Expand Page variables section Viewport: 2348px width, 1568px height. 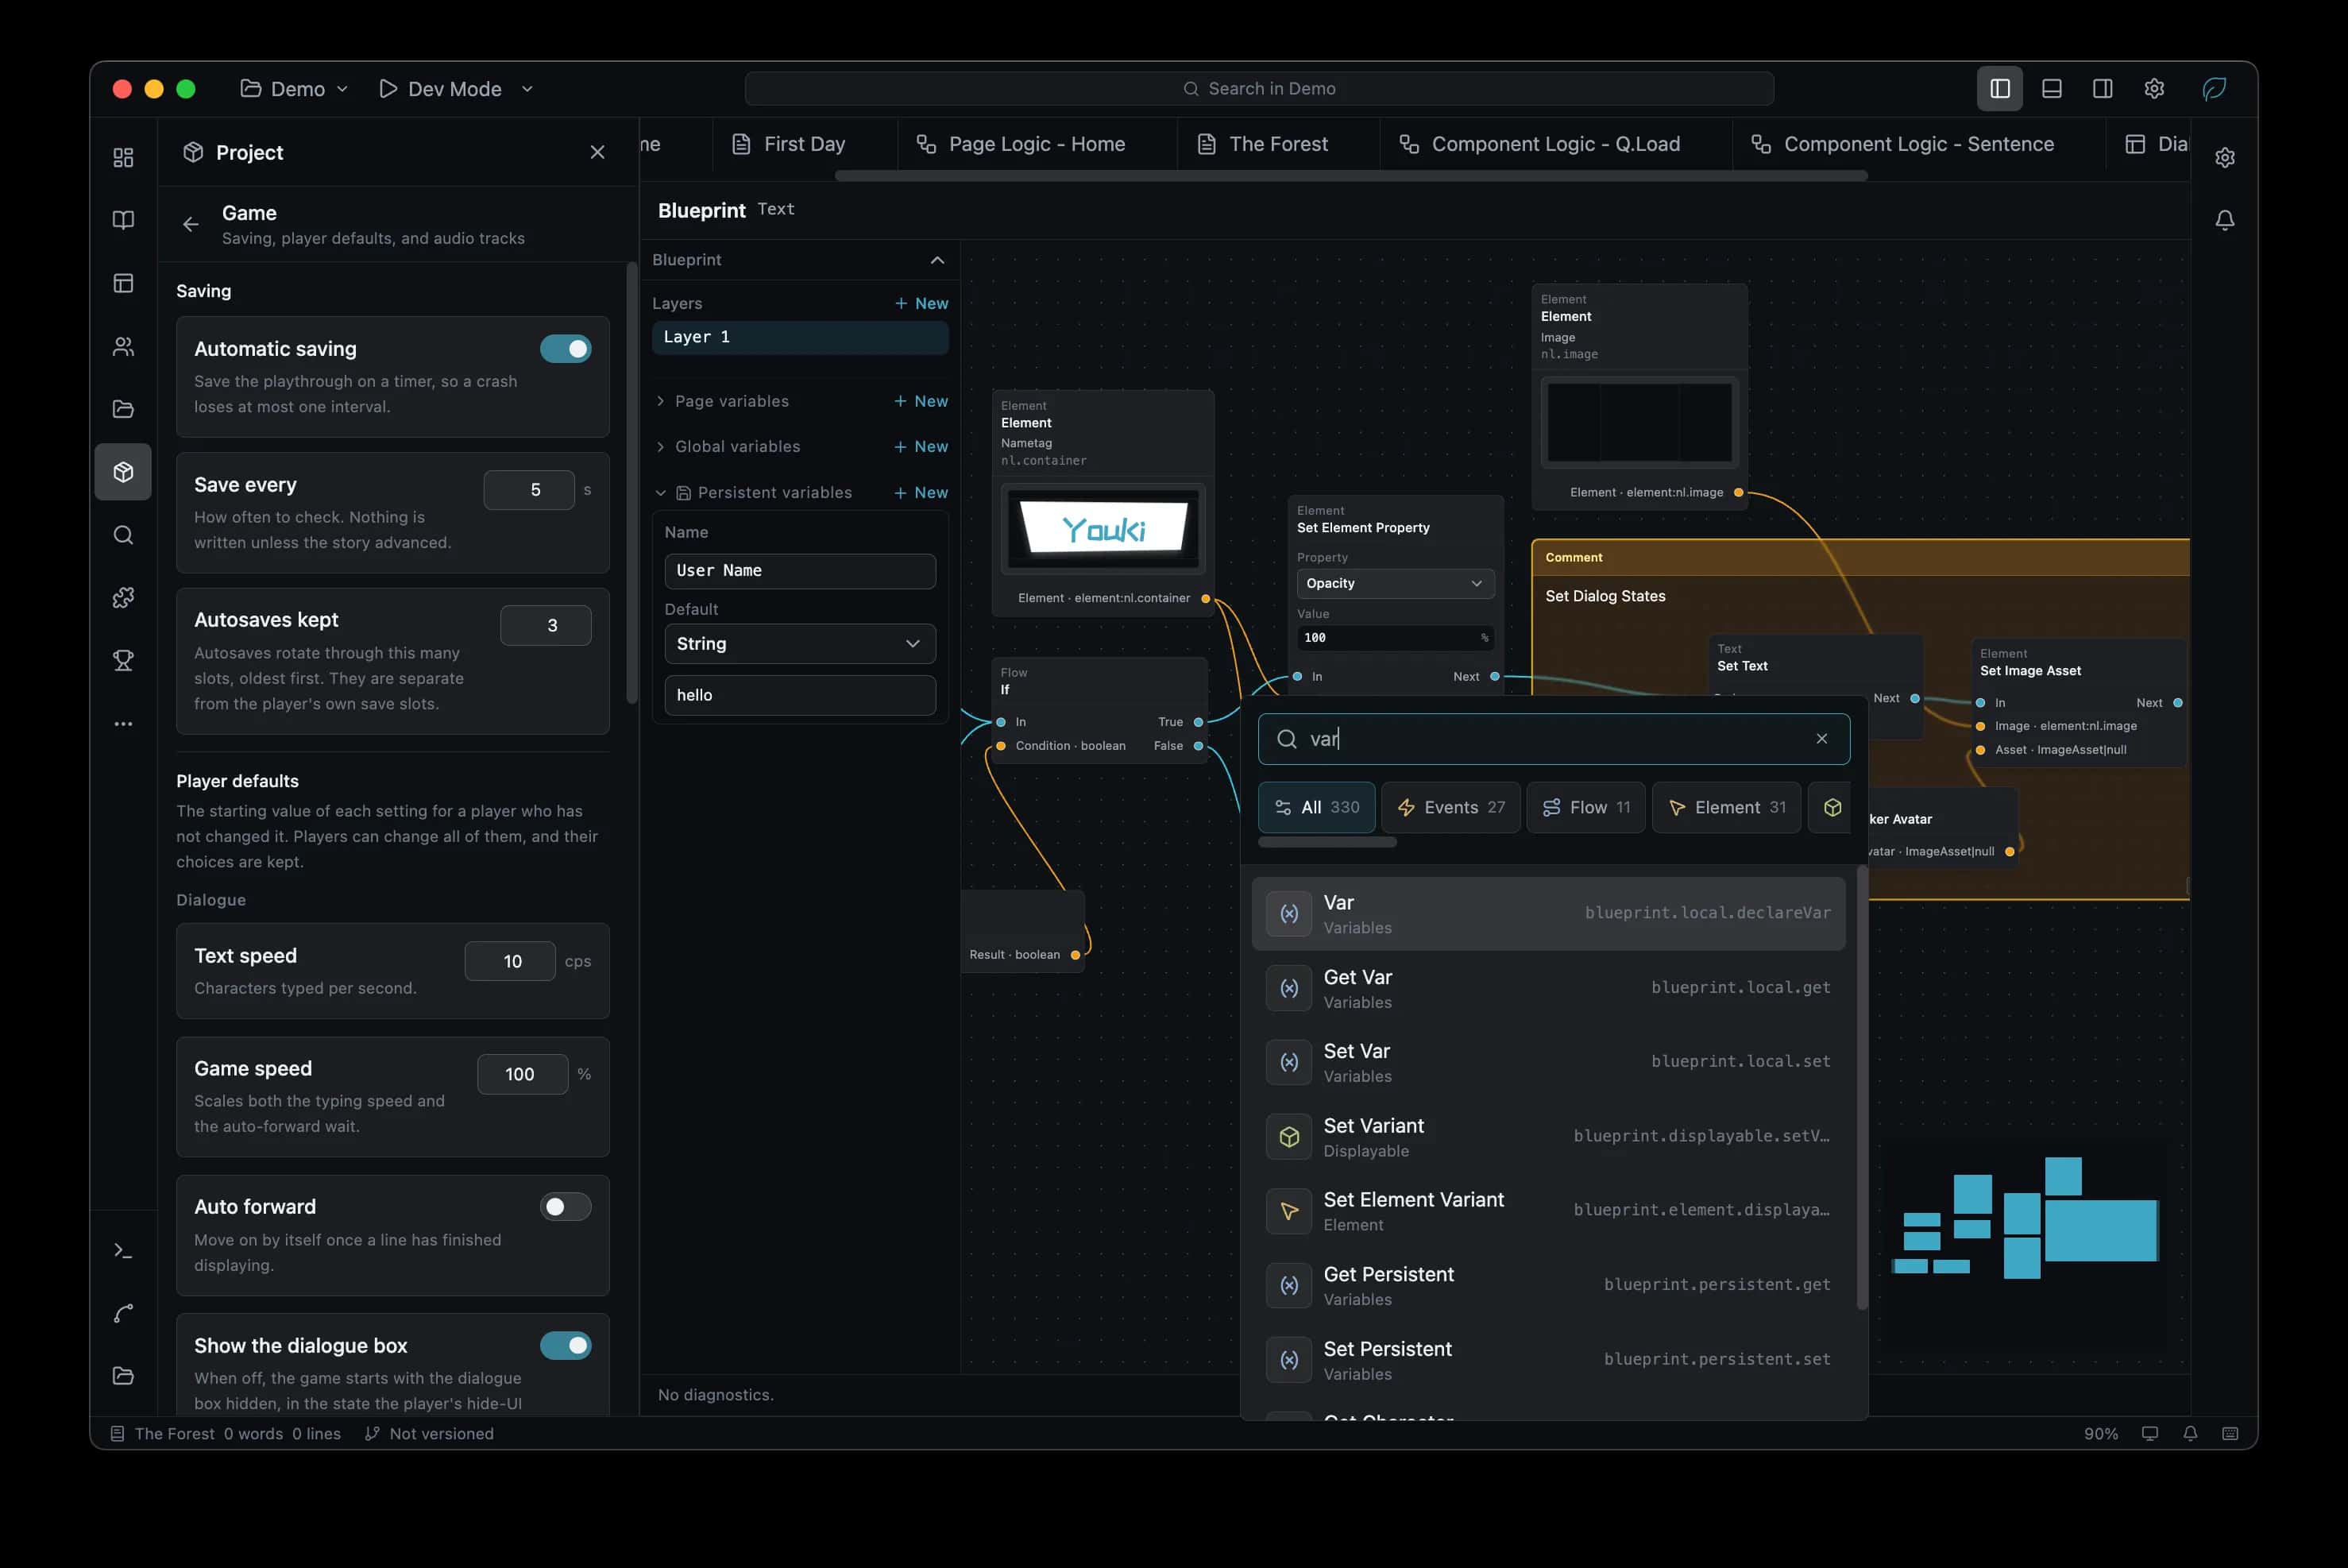722,401
